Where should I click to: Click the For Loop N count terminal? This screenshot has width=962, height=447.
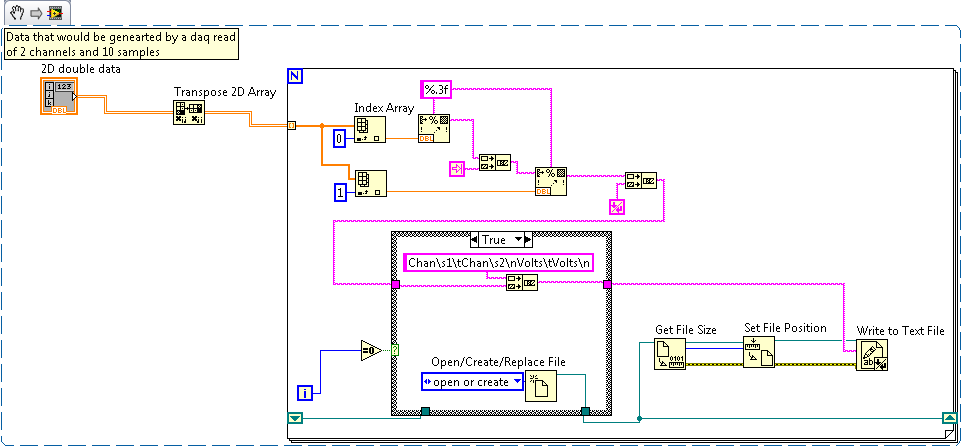tap(294, 76)
